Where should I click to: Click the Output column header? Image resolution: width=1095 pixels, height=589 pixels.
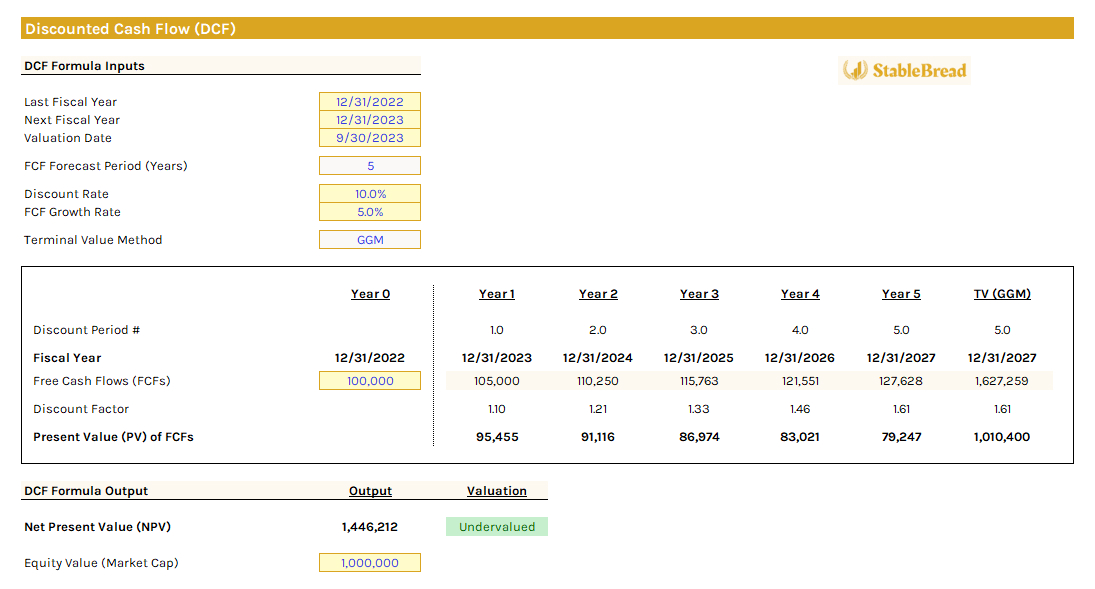370,490
